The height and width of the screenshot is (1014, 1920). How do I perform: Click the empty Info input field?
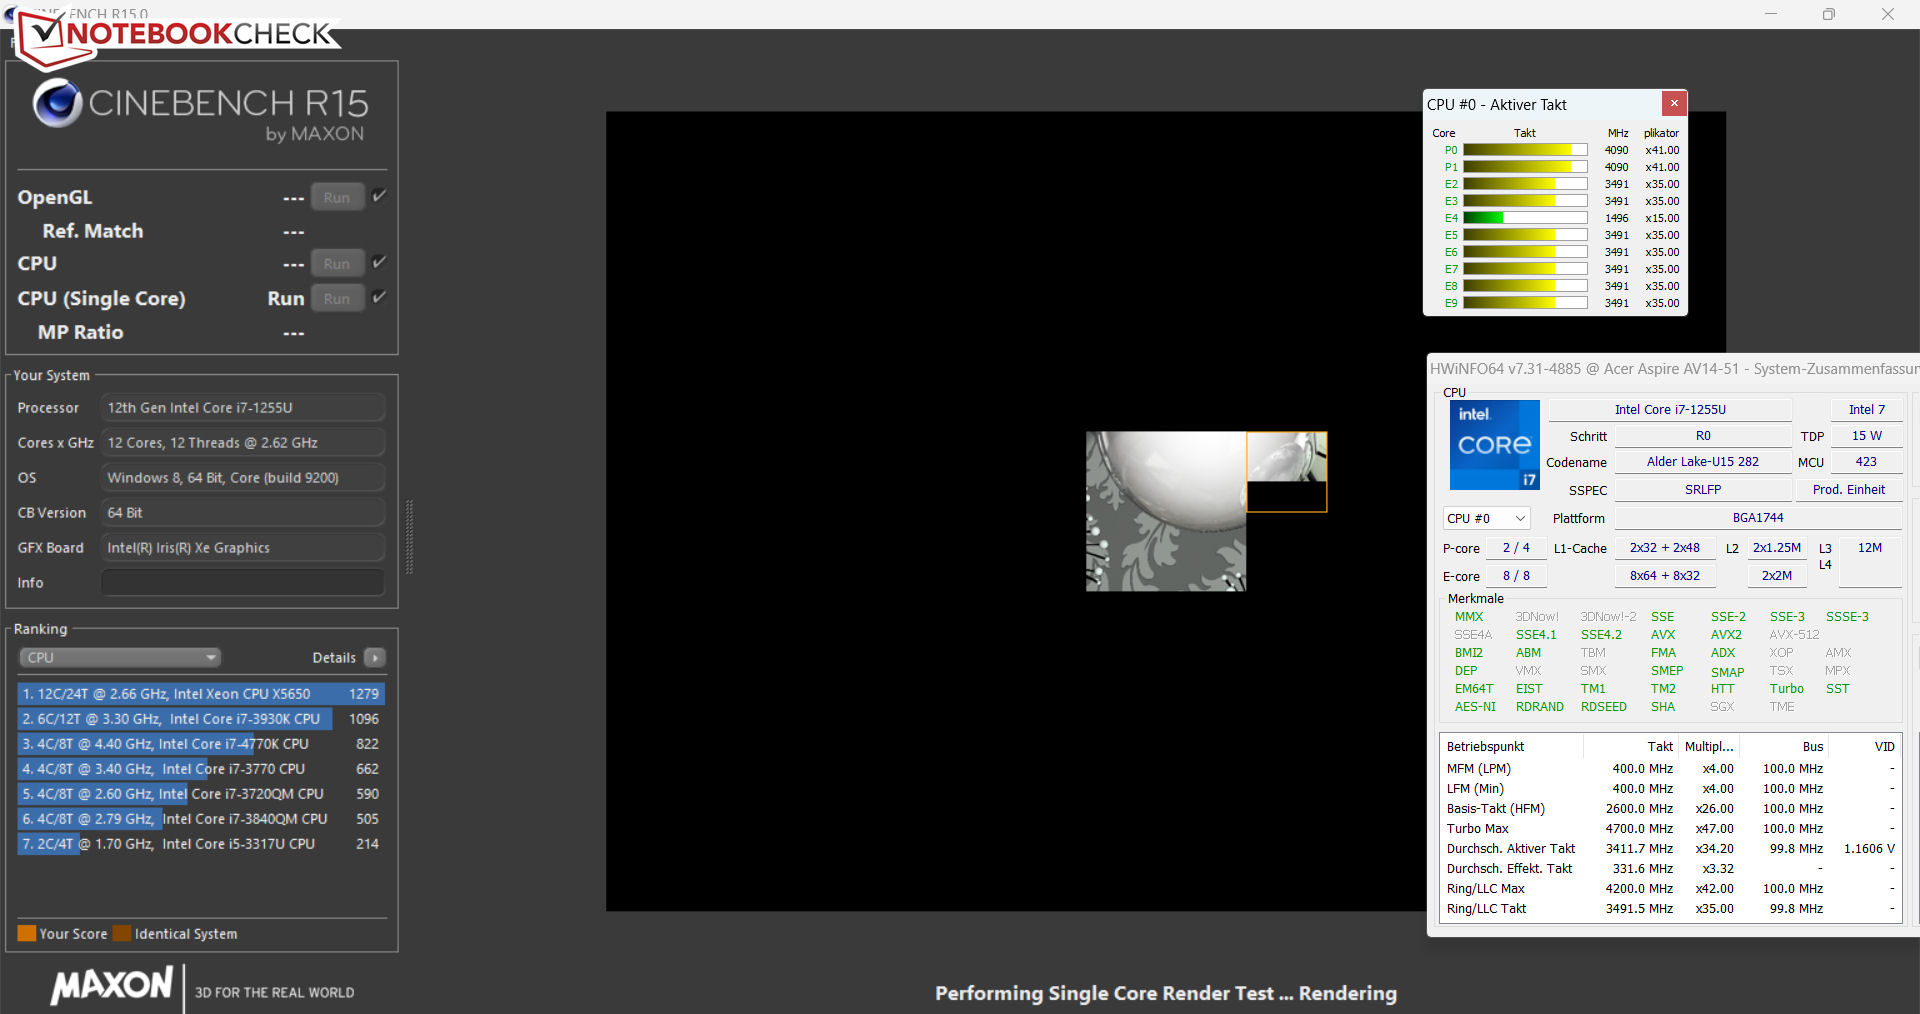click(x=243, y=582)
